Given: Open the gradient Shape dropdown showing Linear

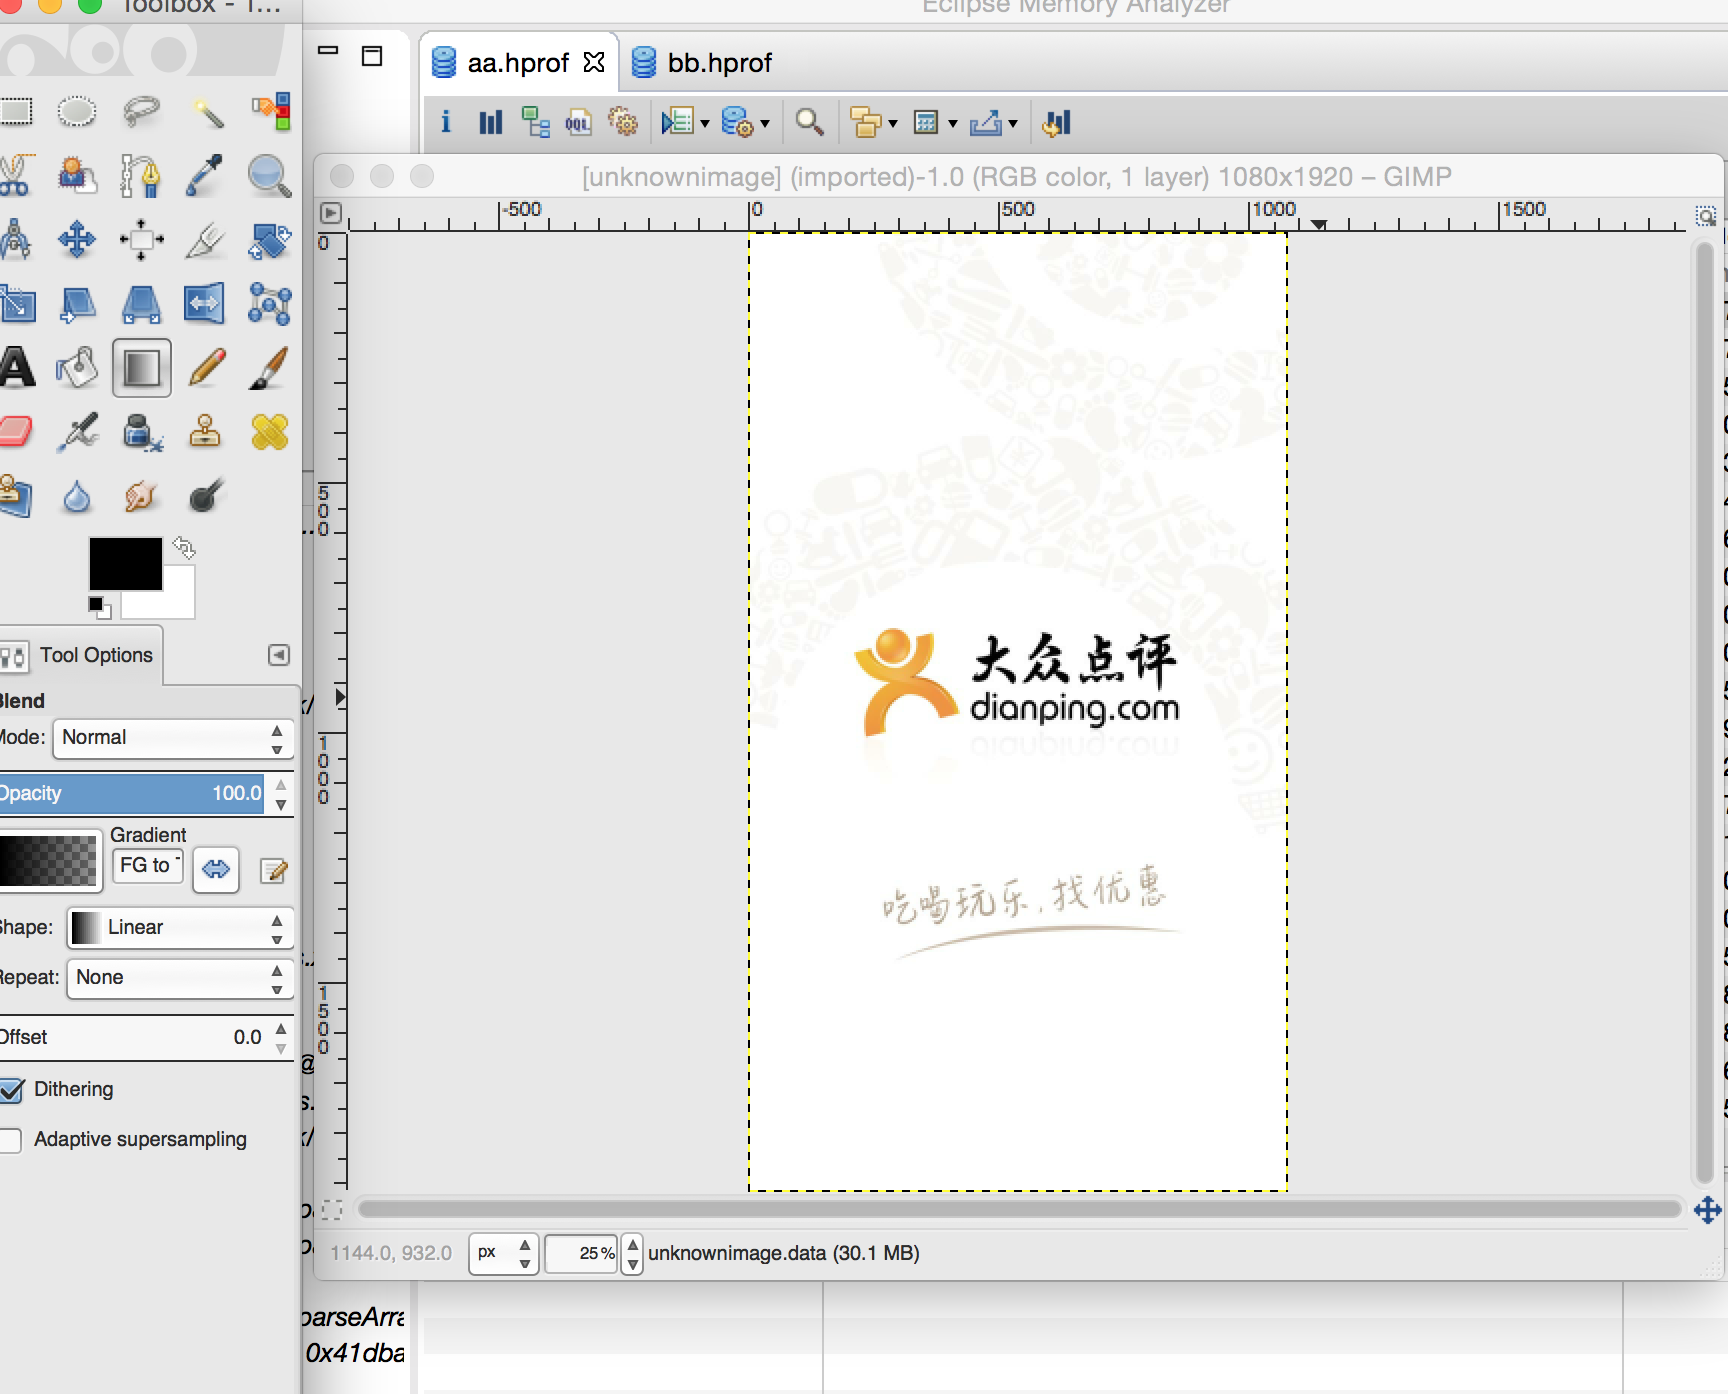Looking at the screenshot, I should (179, 927).
